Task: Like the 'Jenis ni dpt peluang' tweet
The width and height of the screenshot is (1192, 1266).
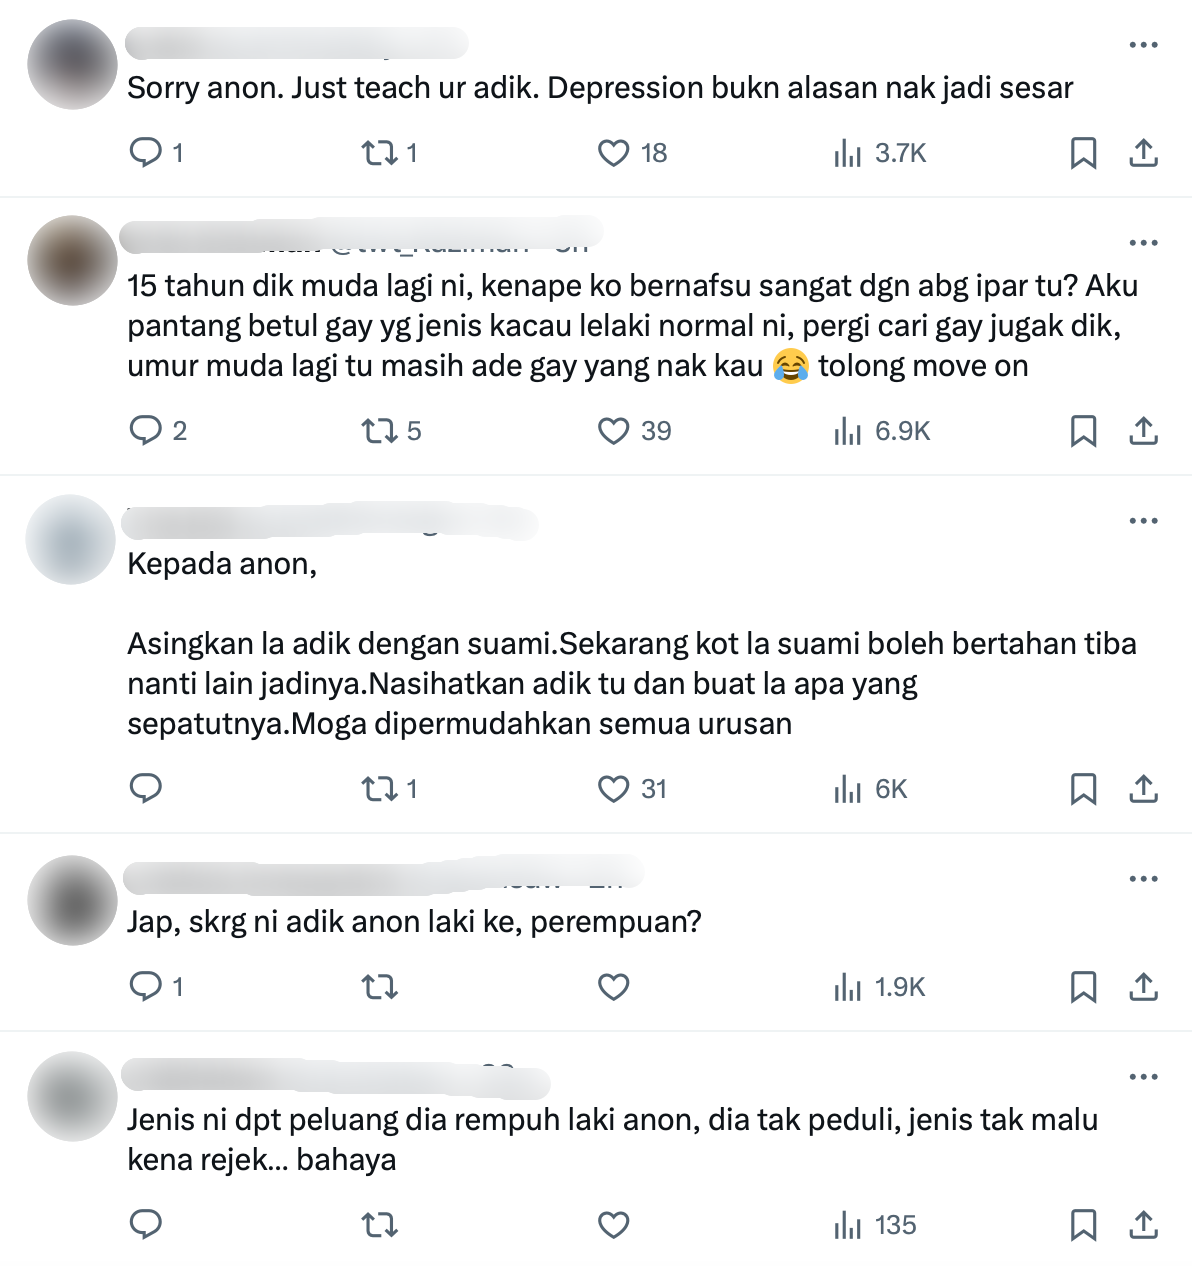Action: click(x=613, y=1225)
